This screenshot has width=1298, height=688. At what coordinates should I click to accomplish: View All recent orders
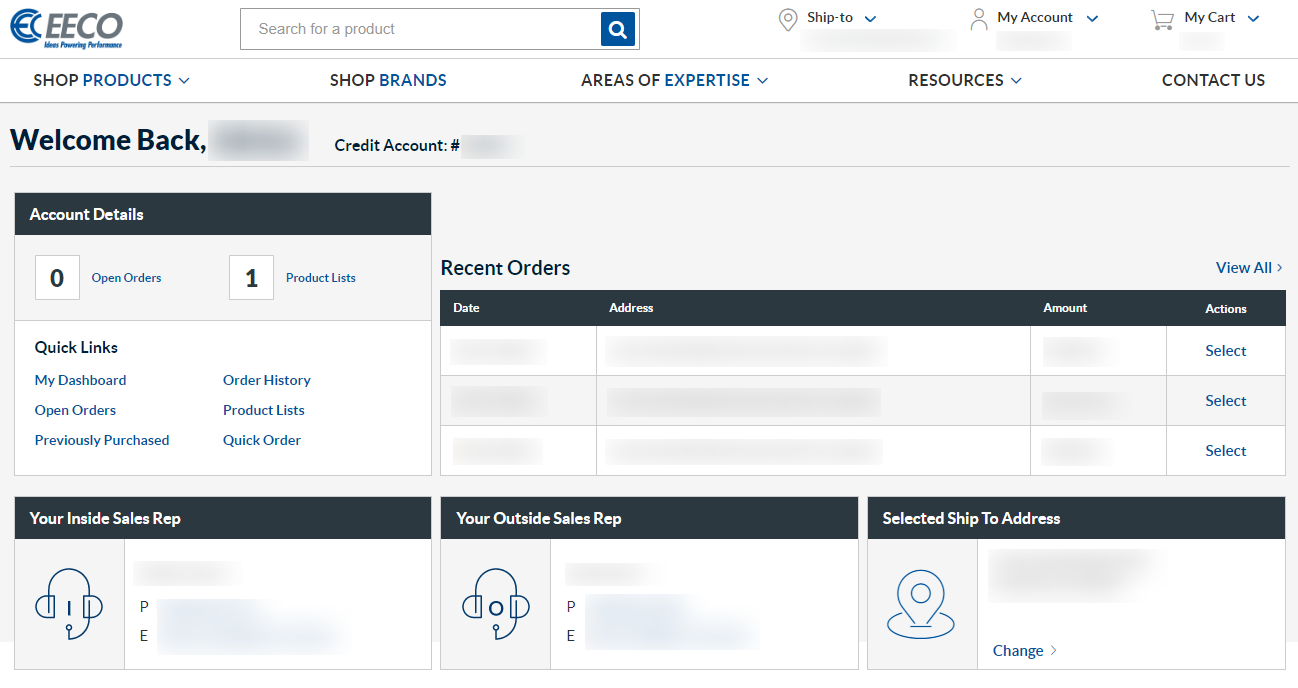point(1249,267)
